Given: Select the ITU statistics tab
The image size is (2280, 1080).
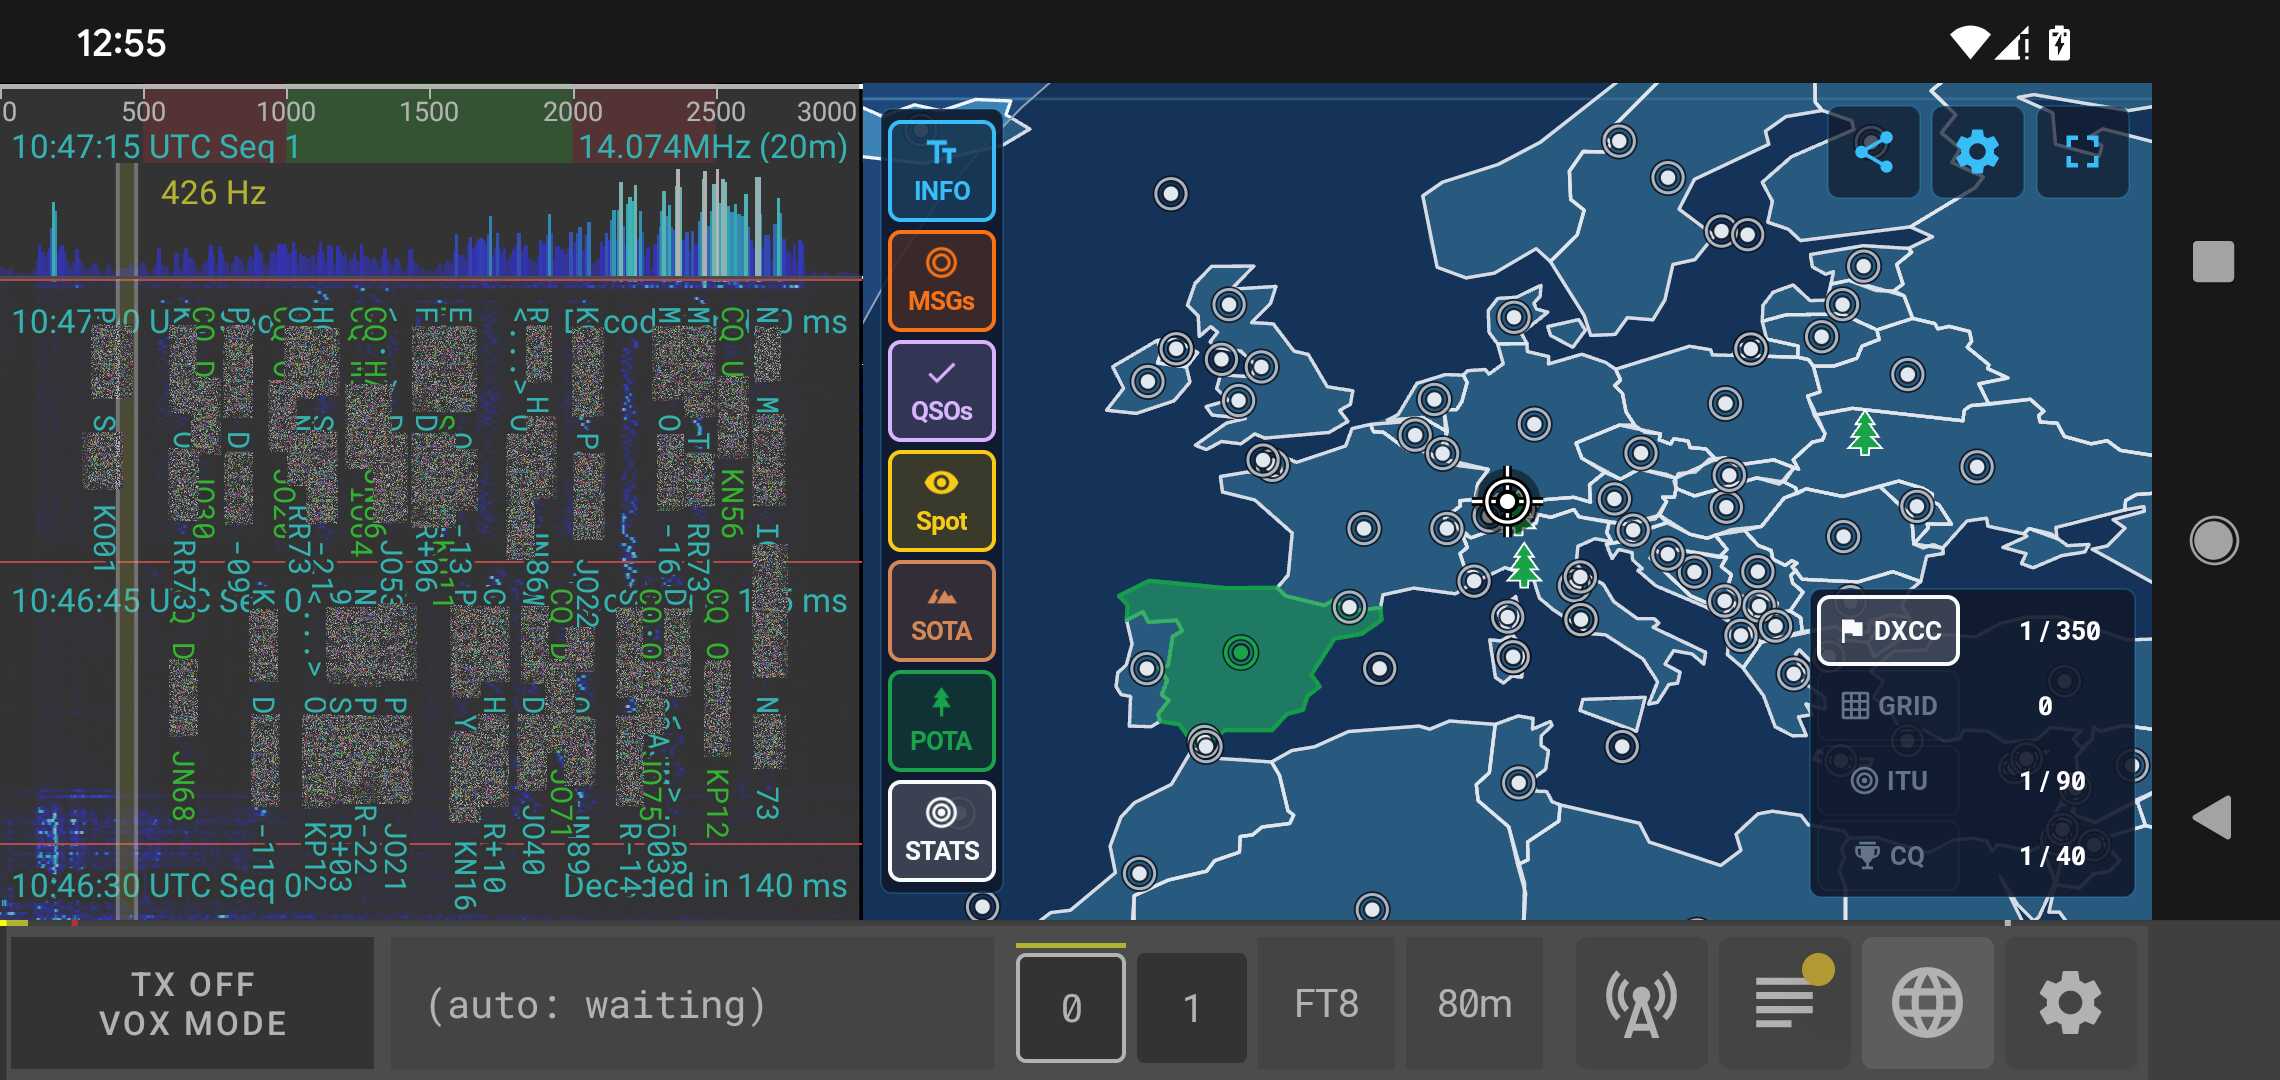Looking at the screenshot, I should pyautogui.click(x=1888, y=781).
